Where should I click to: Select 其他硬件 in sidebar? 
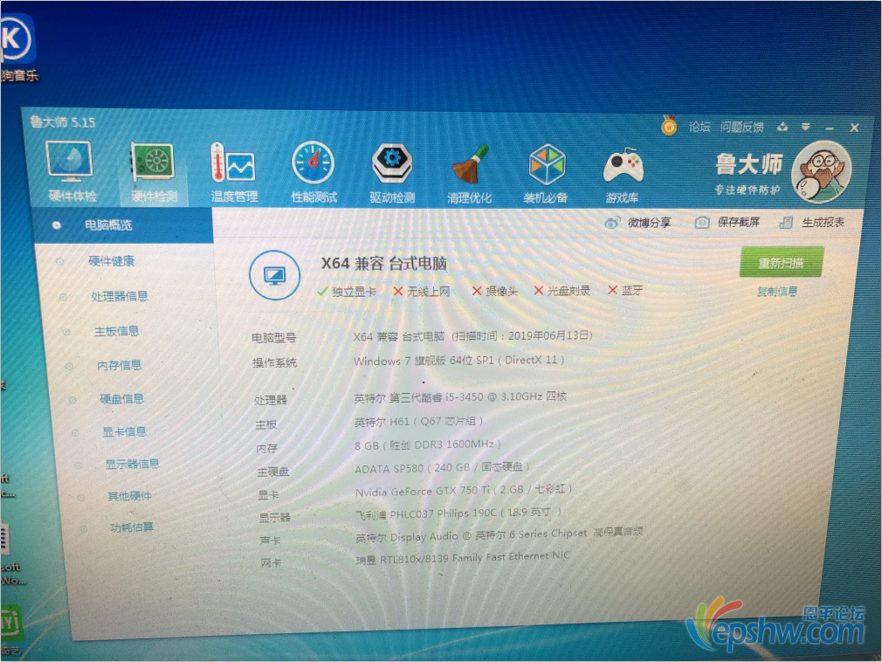(x=129, y=496)
